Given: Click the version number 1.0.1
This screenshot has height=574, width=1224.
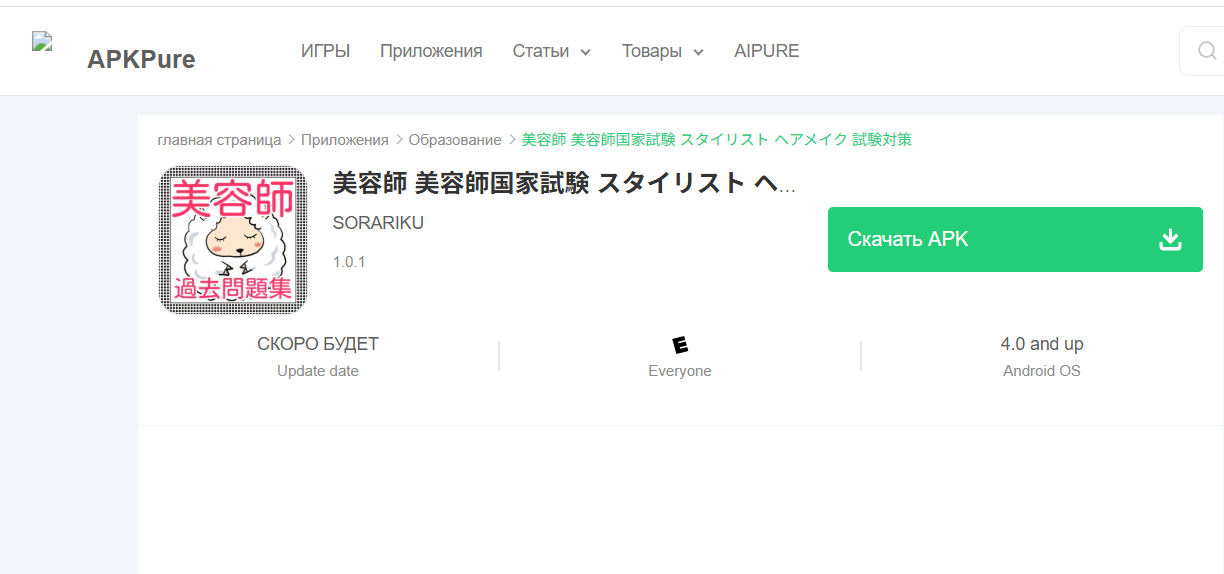Looking at the screenshot, I should point(349,262).
